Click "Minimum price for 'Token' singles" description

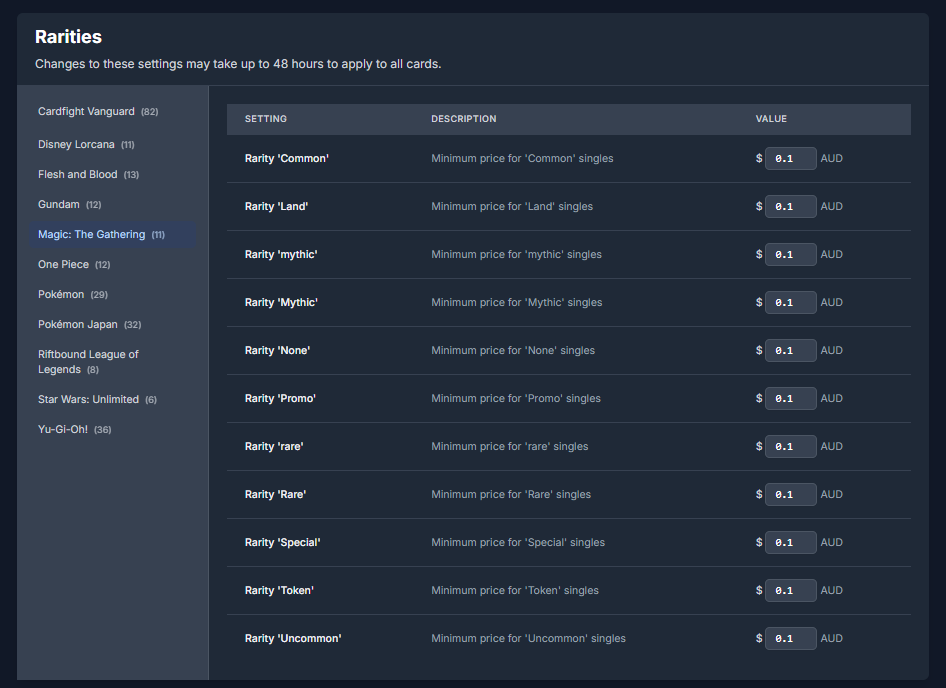(x=515, y=590)
